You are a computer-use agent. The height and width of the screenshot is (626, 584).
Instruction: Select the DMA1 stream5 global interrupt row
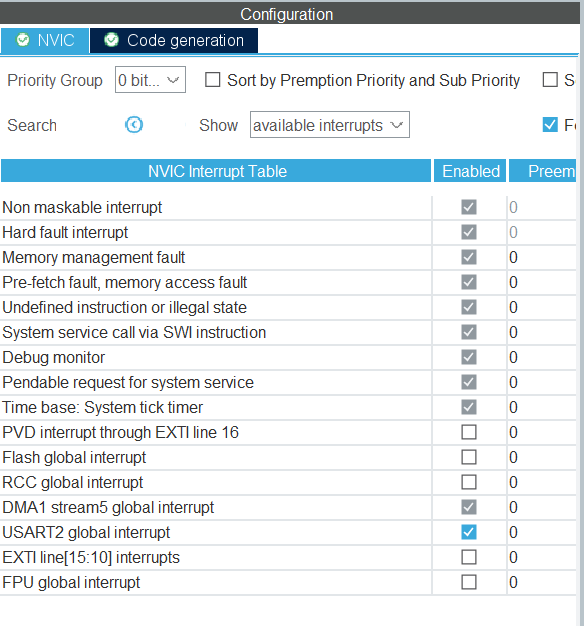click(x=288, y=507)
